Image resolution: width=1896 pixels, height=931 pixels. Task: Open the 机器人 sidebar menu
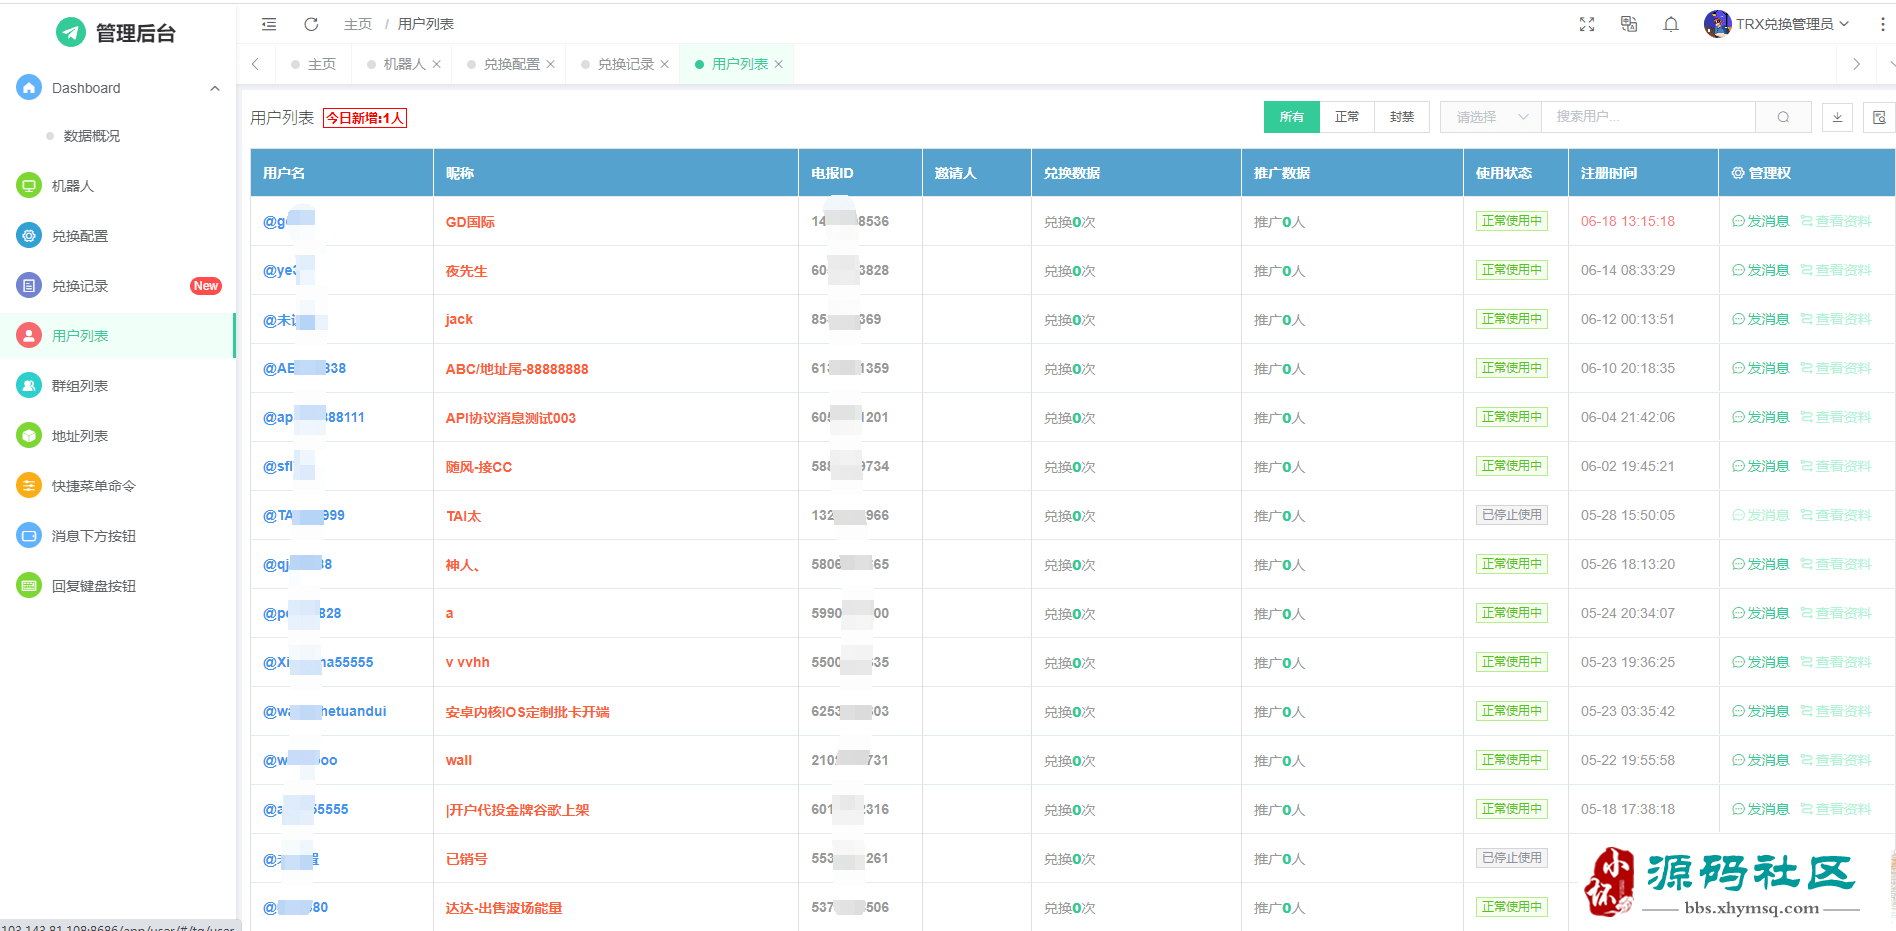click(73, 186)
